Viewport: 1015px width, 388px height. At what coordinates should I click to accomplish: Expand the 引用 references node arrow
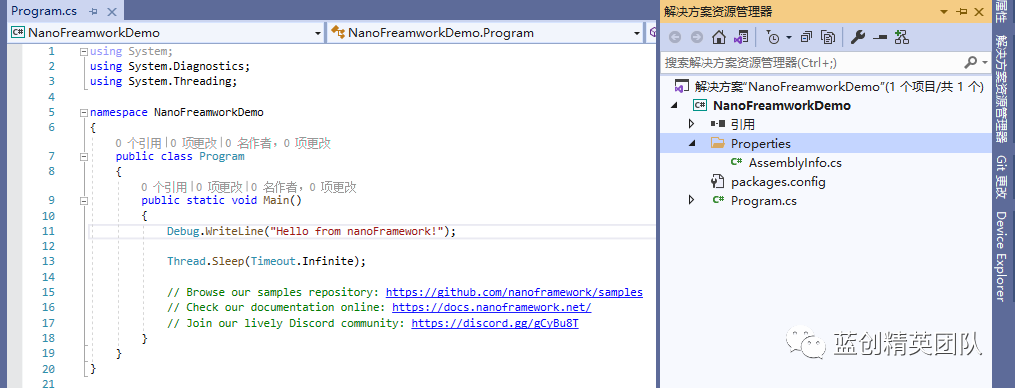(x=691, y=124)
